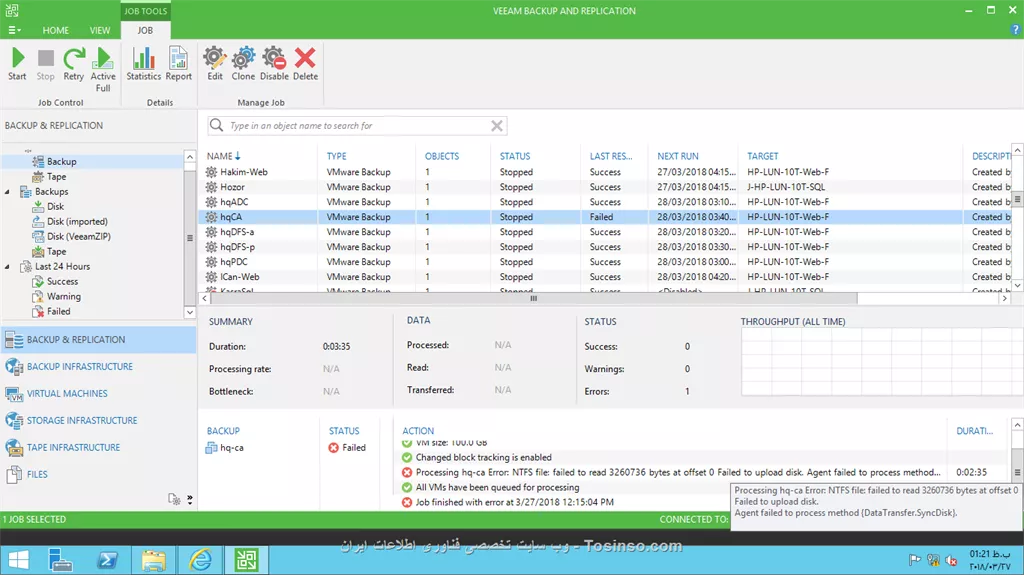The width and height of the screenshot is (1024, 575).
Task: Select hq-ca in the BACKUP list
Action: pos(225,448)
